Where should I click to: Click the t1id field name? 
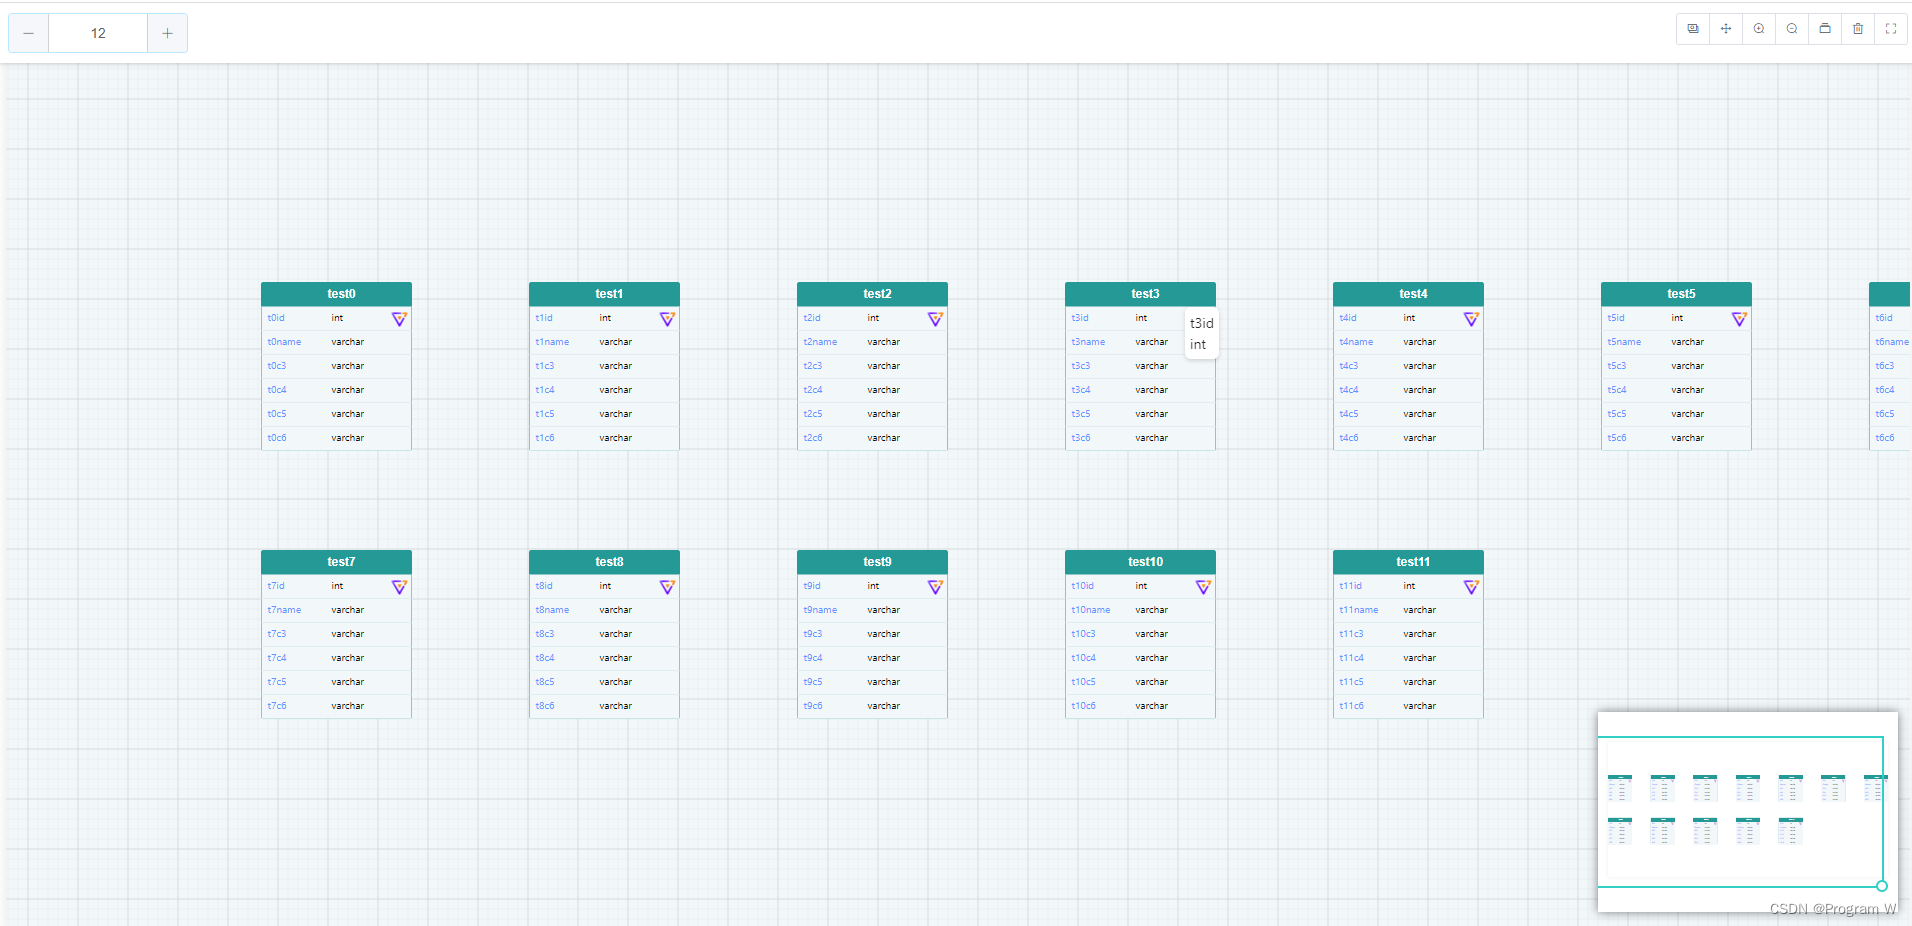click(544, 318)
